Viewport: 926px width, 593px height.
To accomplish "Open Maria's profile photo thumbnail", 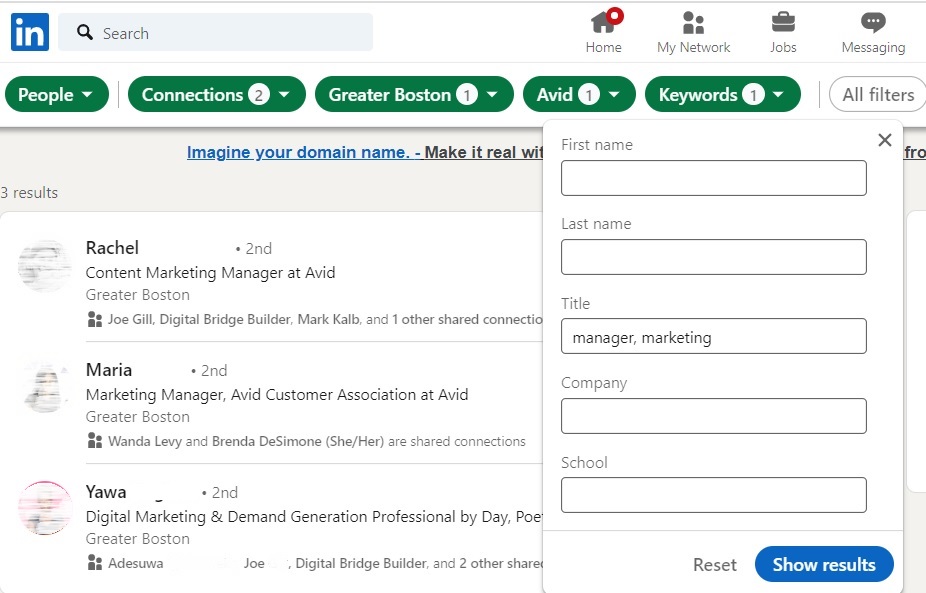I will click(46, 388).
